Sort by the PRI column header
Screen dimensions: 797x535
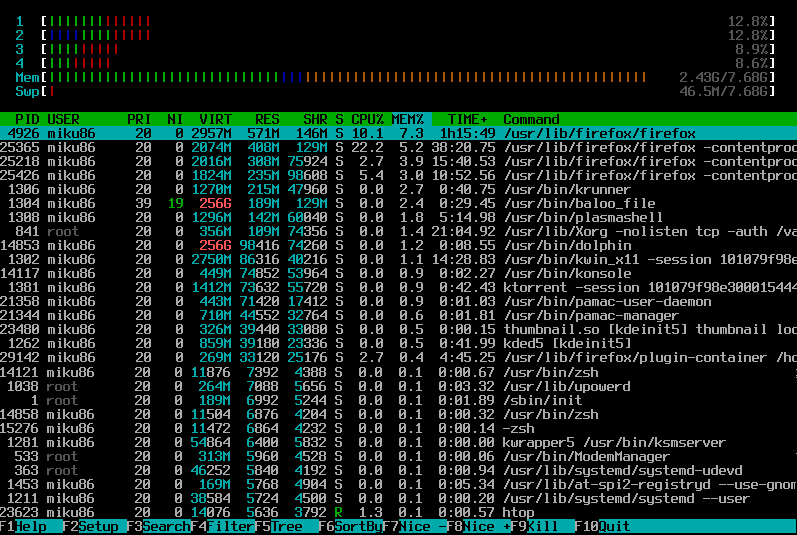[x=139, y=119]
